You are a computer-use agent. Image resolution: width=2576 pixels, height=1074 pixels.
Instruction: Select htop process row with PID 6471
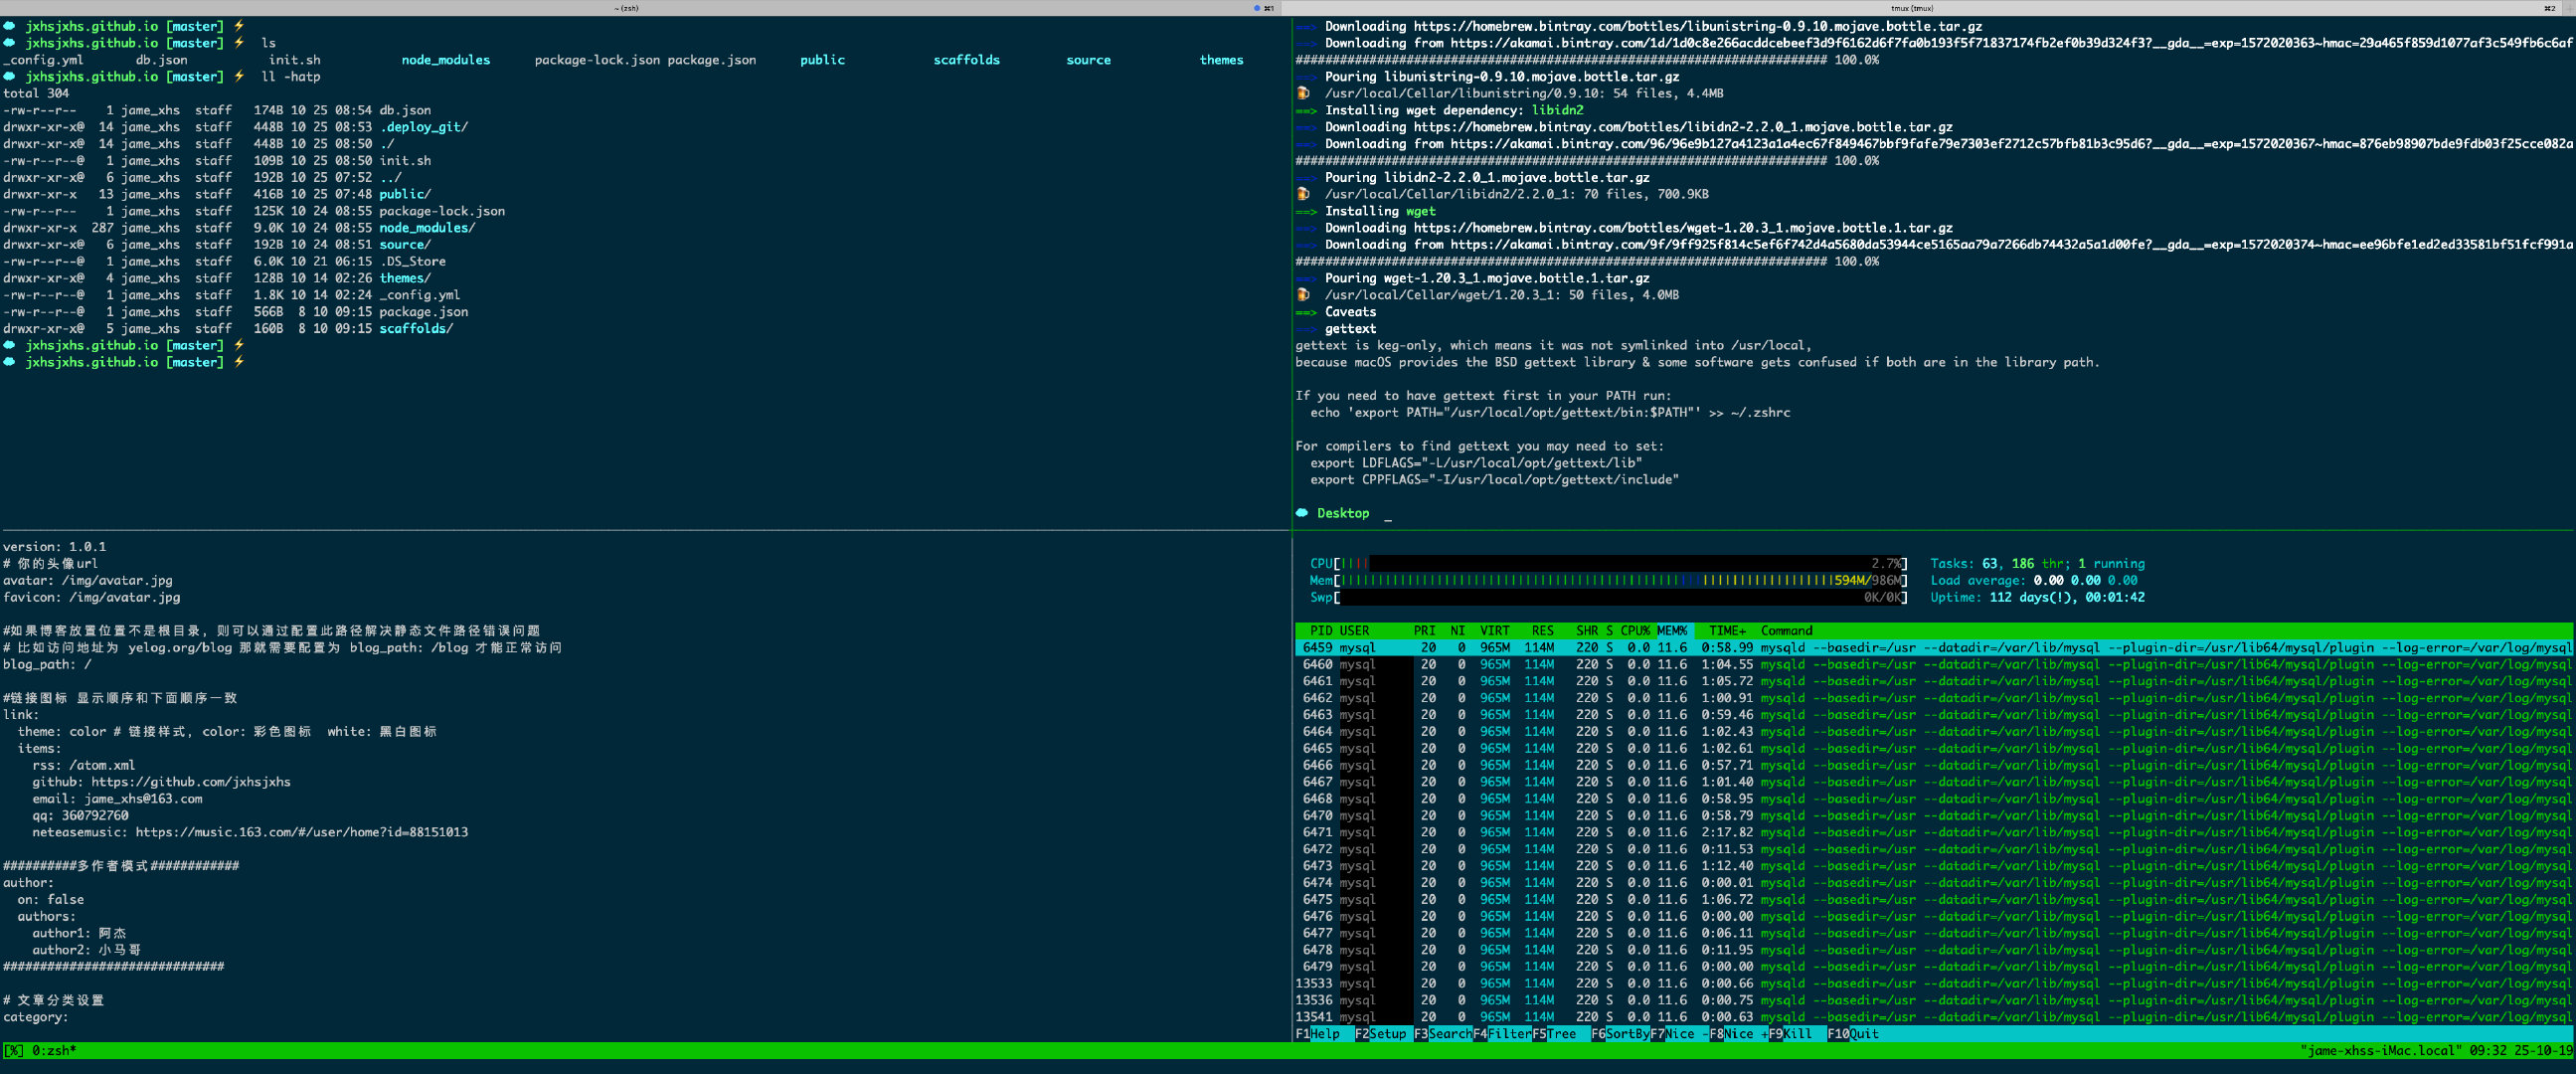click(x=1933, y=833)
